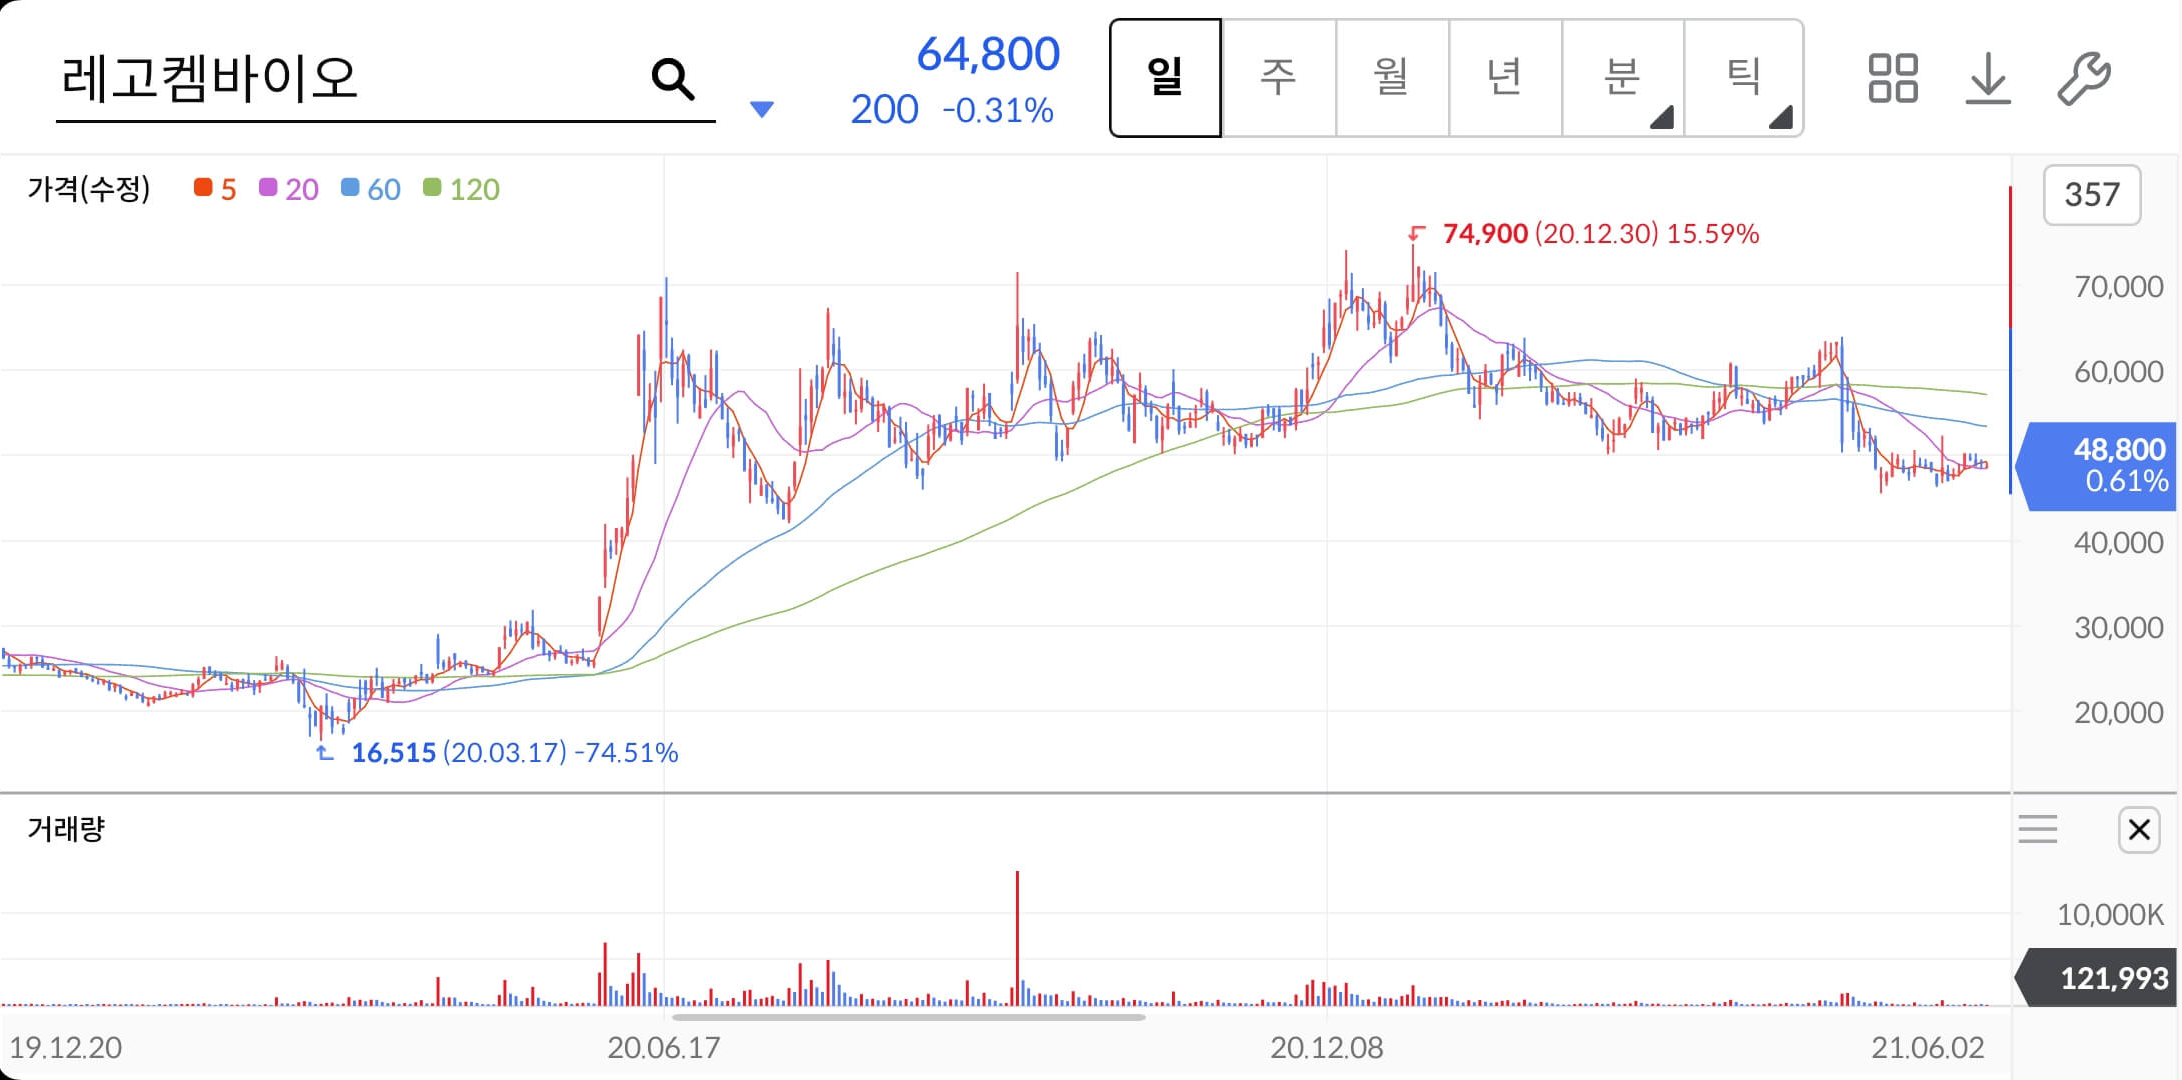Toggle the 20-day moving average legend

coord(289,189)
